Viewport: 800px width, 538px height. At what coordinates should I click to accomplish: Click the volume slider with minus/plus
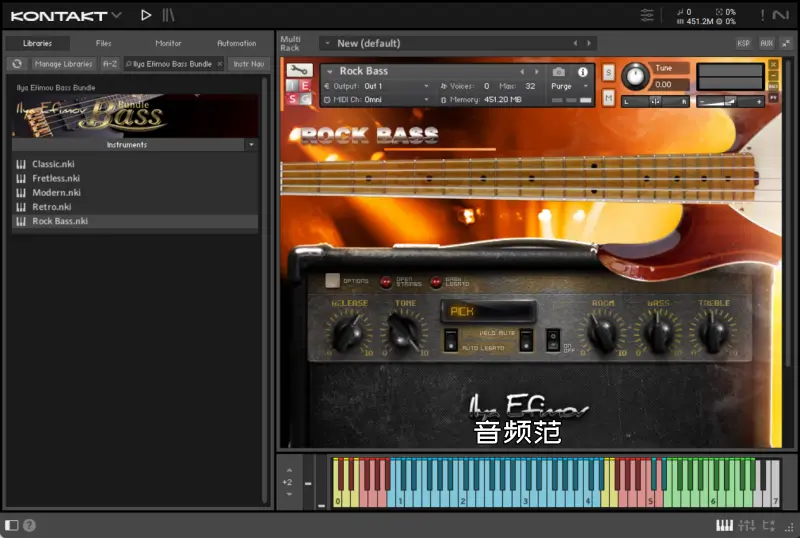tap(730, 102)
